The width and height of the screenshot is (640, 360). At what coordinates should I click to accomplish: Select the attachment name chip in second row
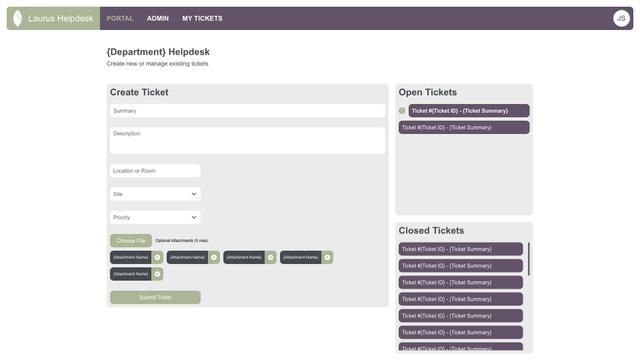tap(131, 274)
